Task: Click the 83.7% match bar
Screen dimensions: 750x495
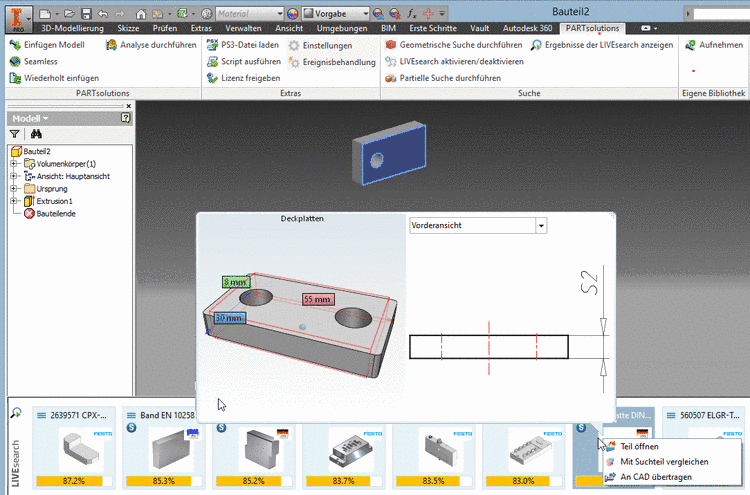Action: [343, 481]
